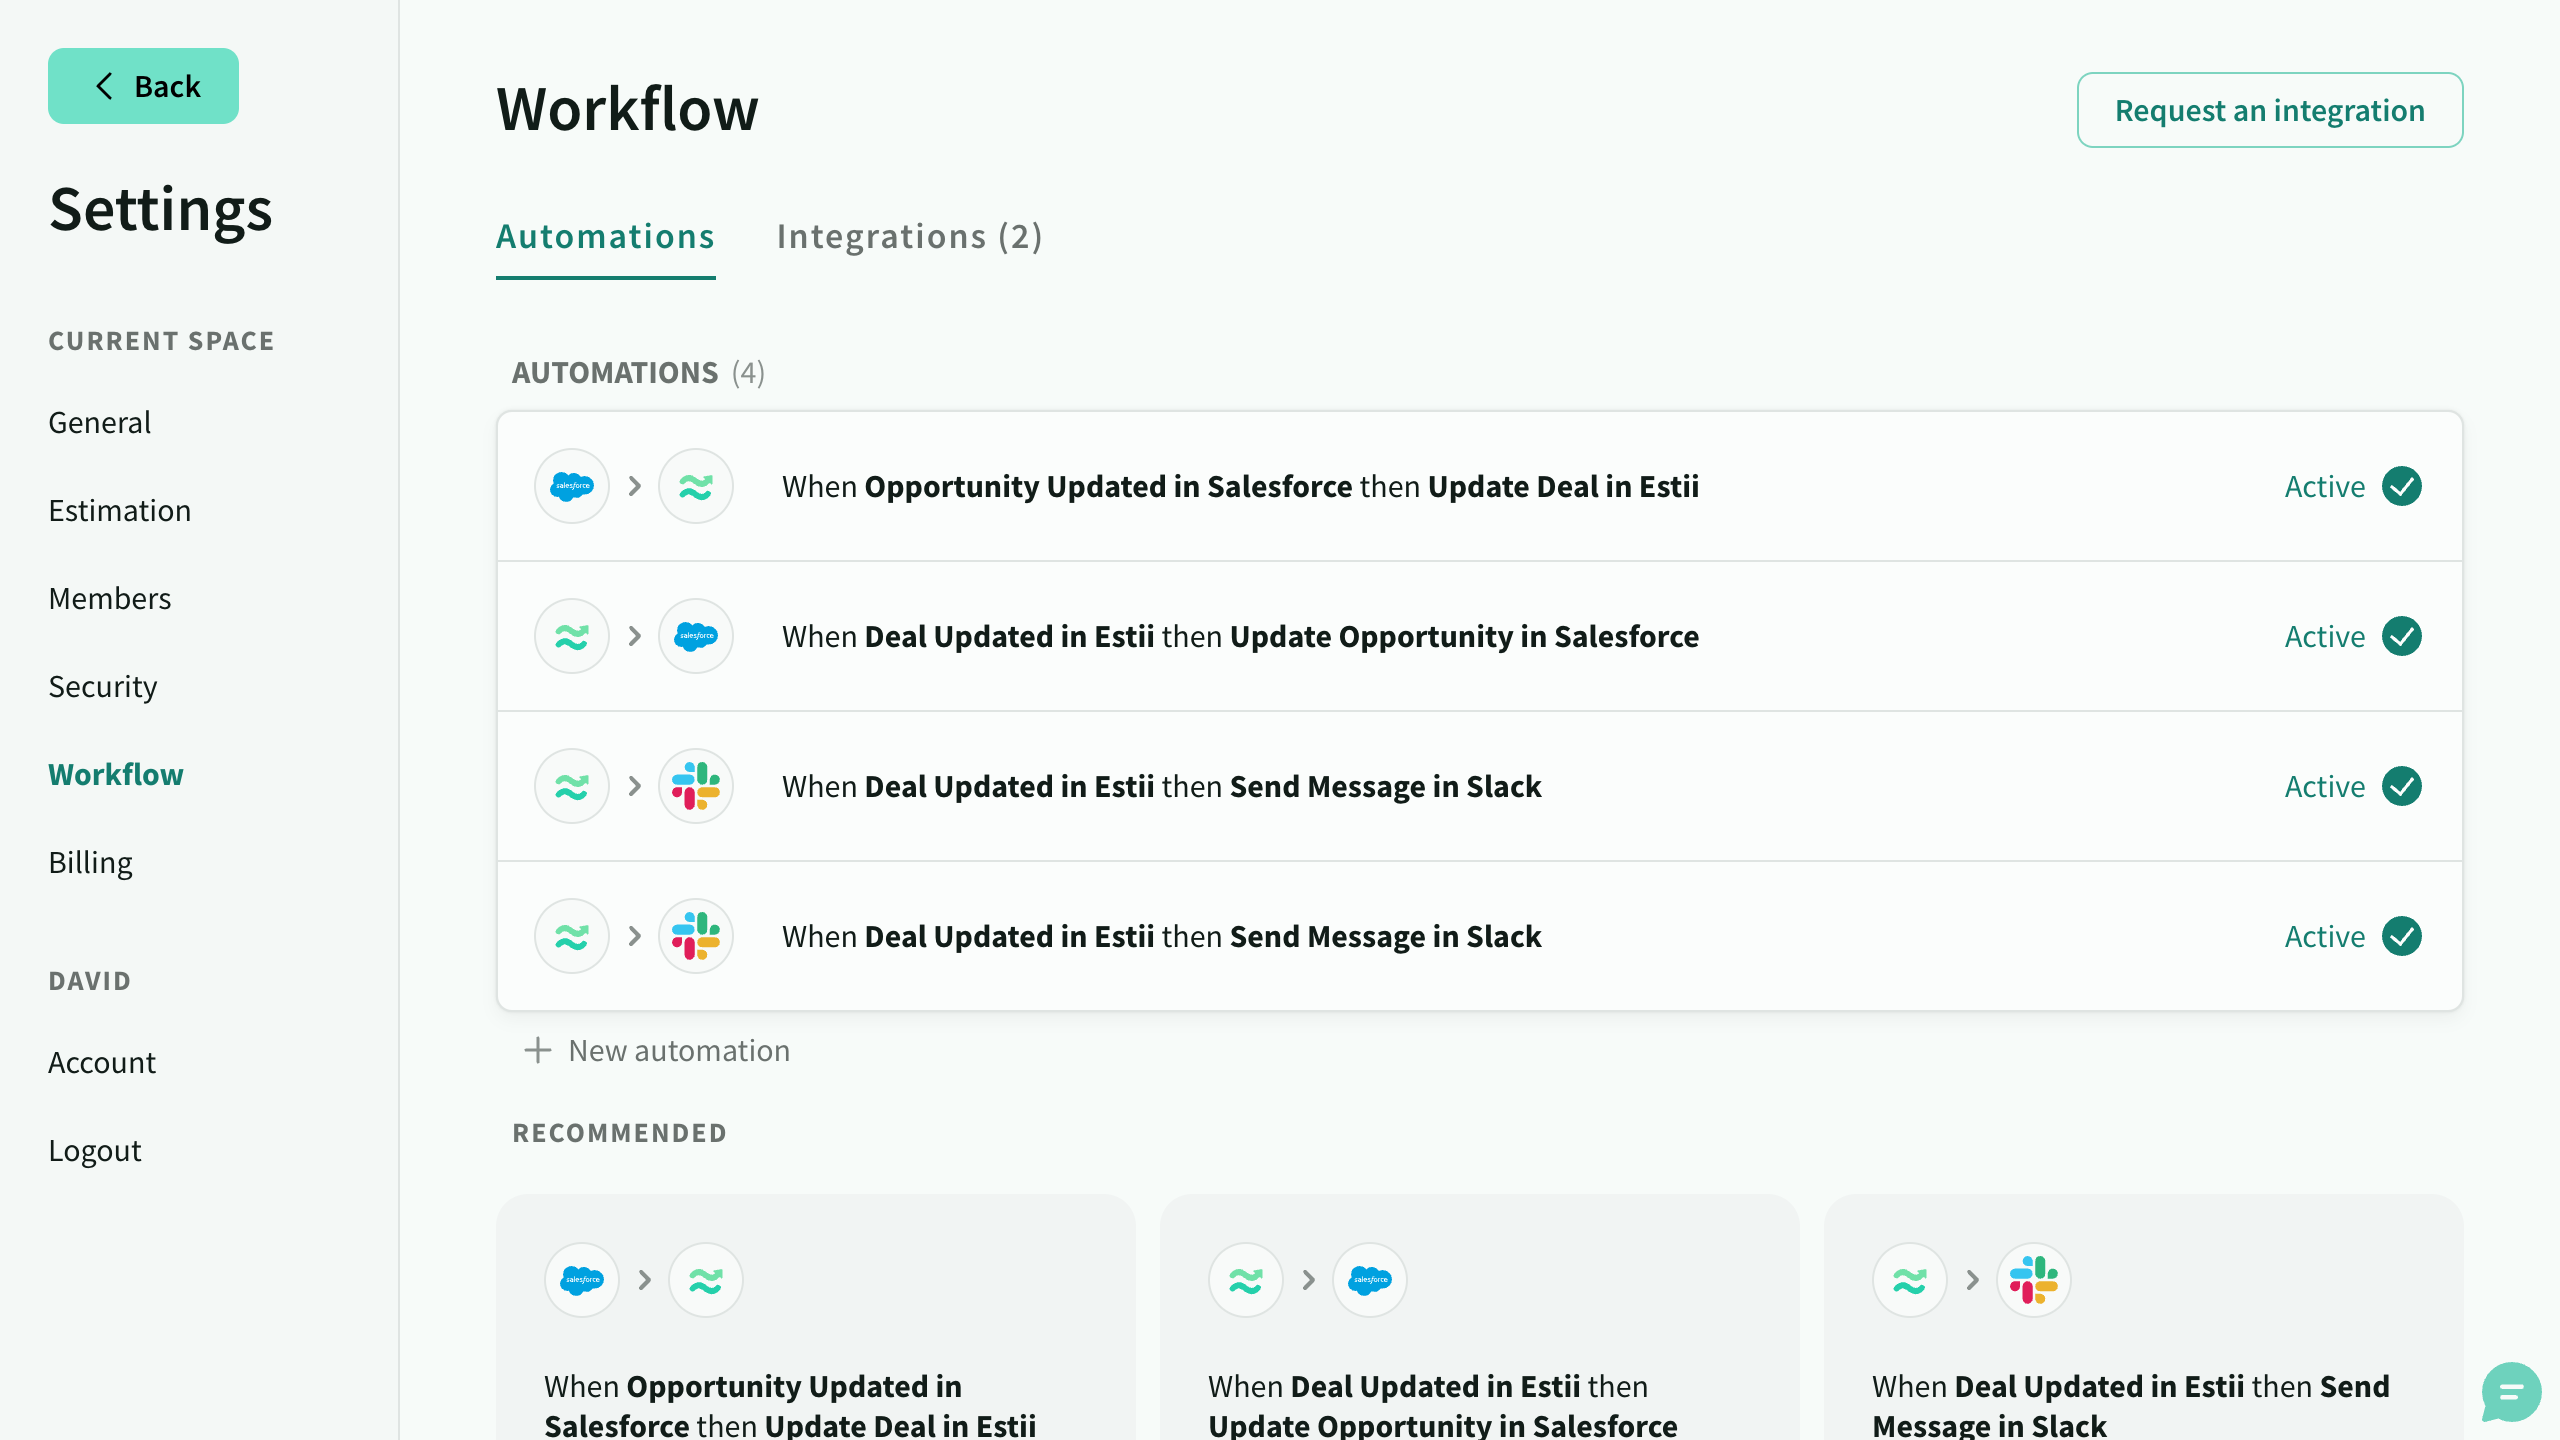
Task: Click the Slack icon in third automation
Action: (696, 786)
